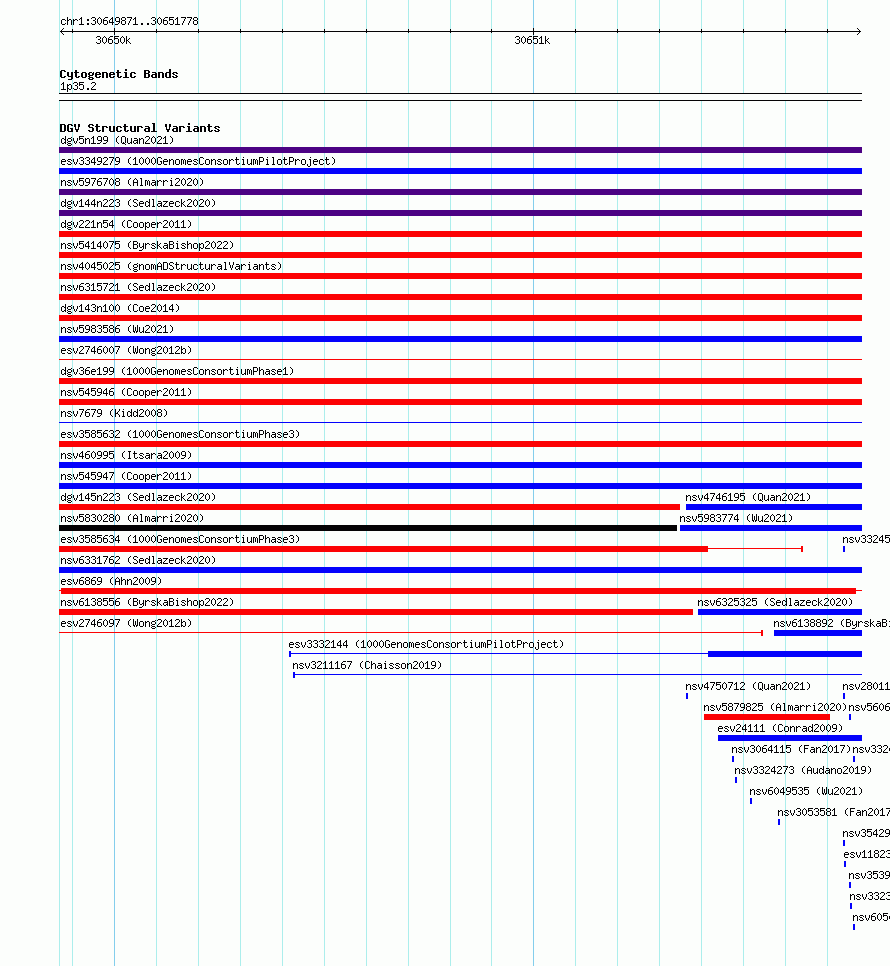
Task: Open nsv460995 (Itsara2009) variant
Action: 126,455
